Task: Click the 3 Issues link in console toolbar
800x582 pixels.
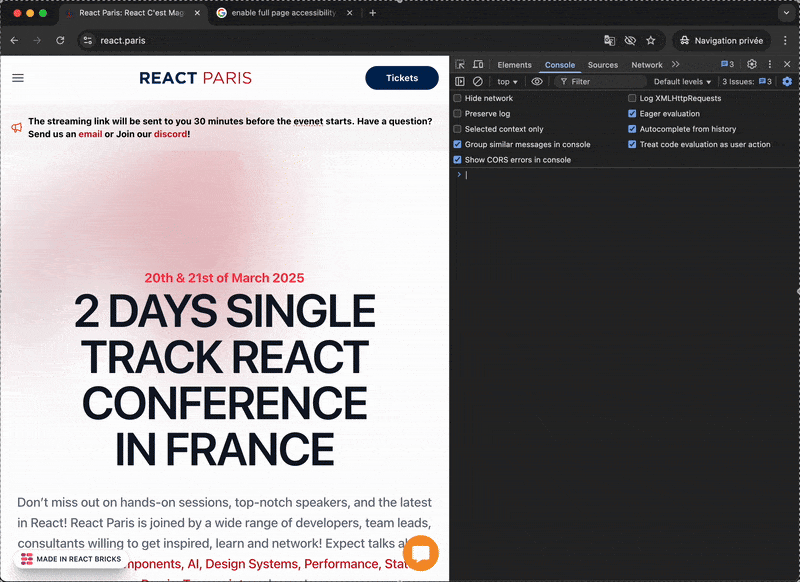Action: (747, 82)
